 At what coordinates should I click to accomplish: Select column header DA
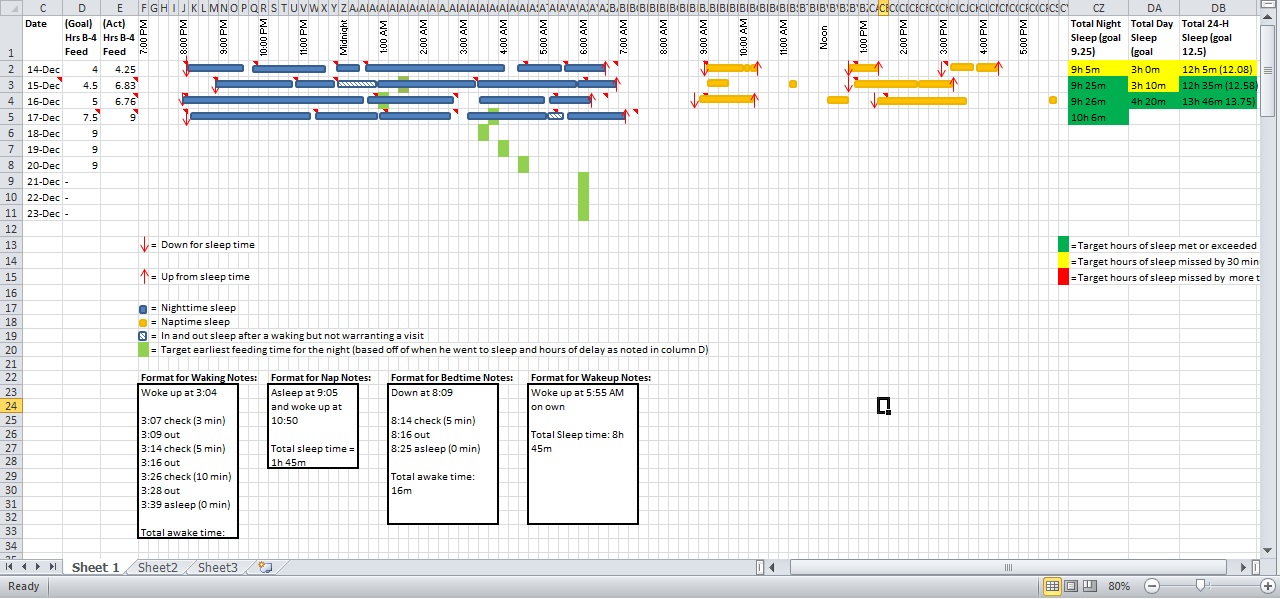[x=1153, y=8]
